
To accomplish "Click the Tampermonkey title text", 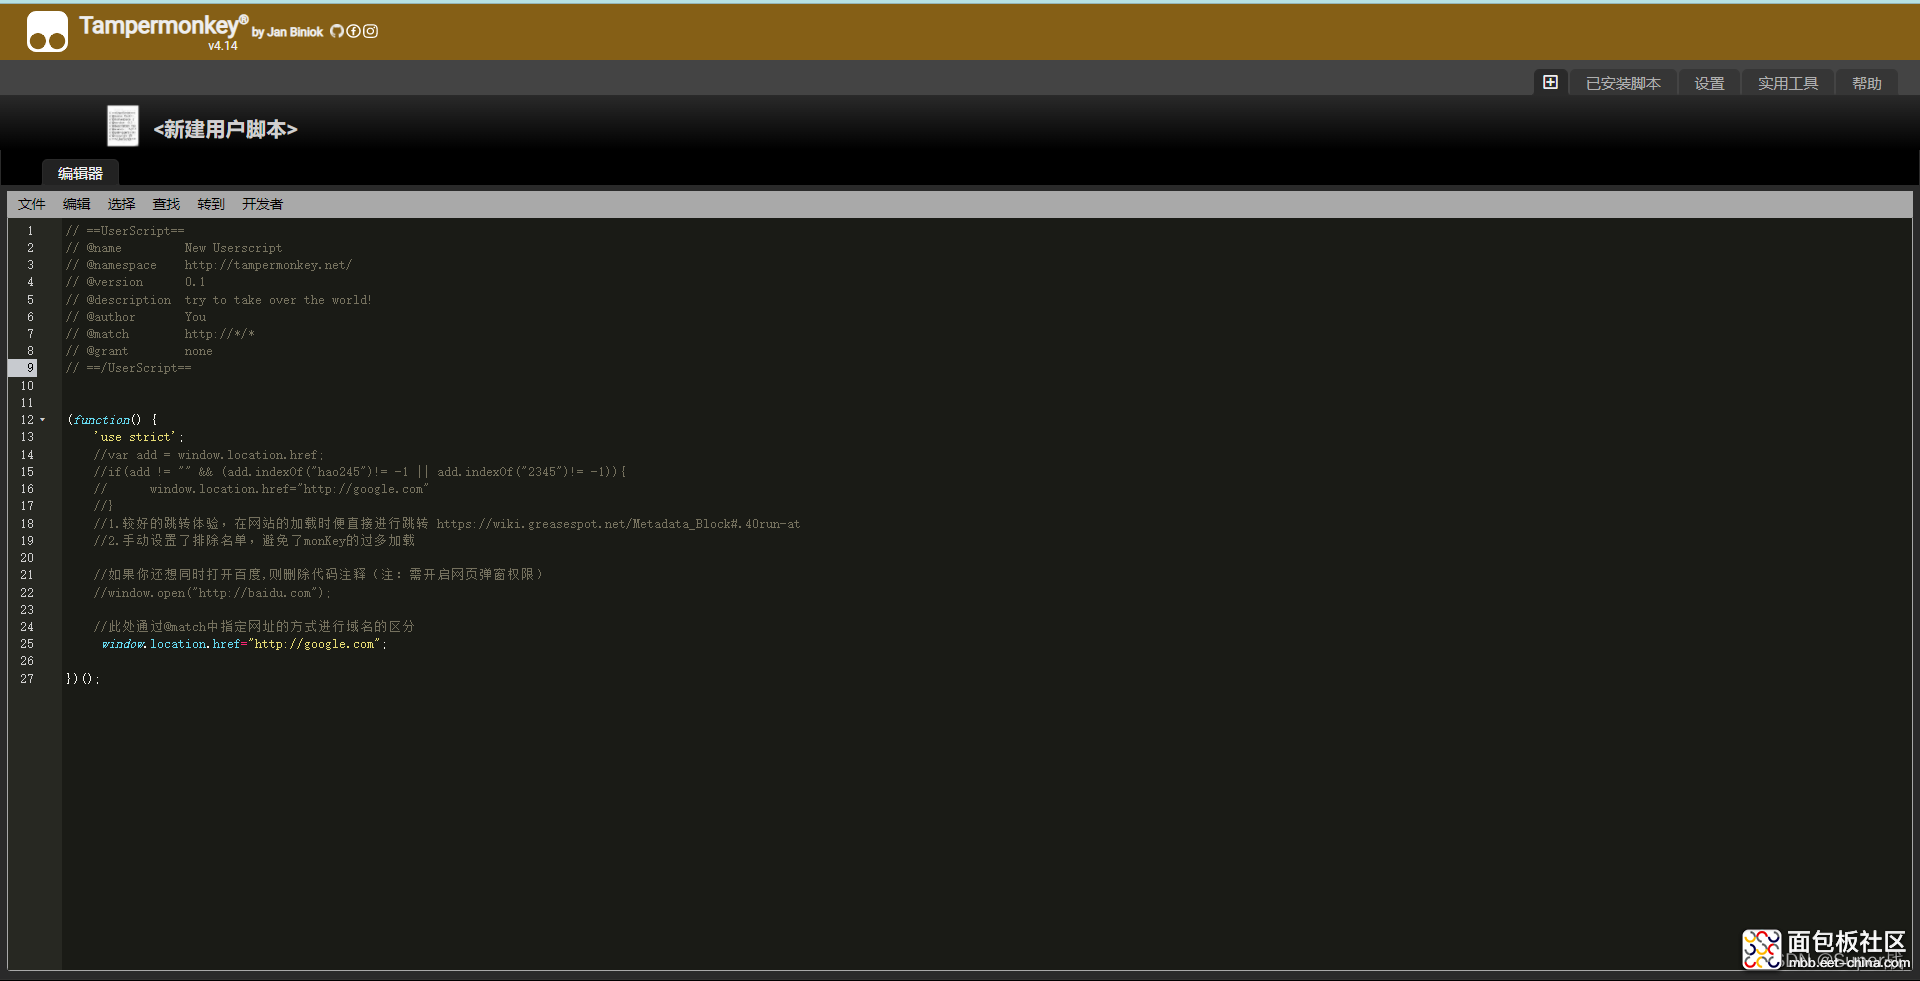I will tap(163, 25).
